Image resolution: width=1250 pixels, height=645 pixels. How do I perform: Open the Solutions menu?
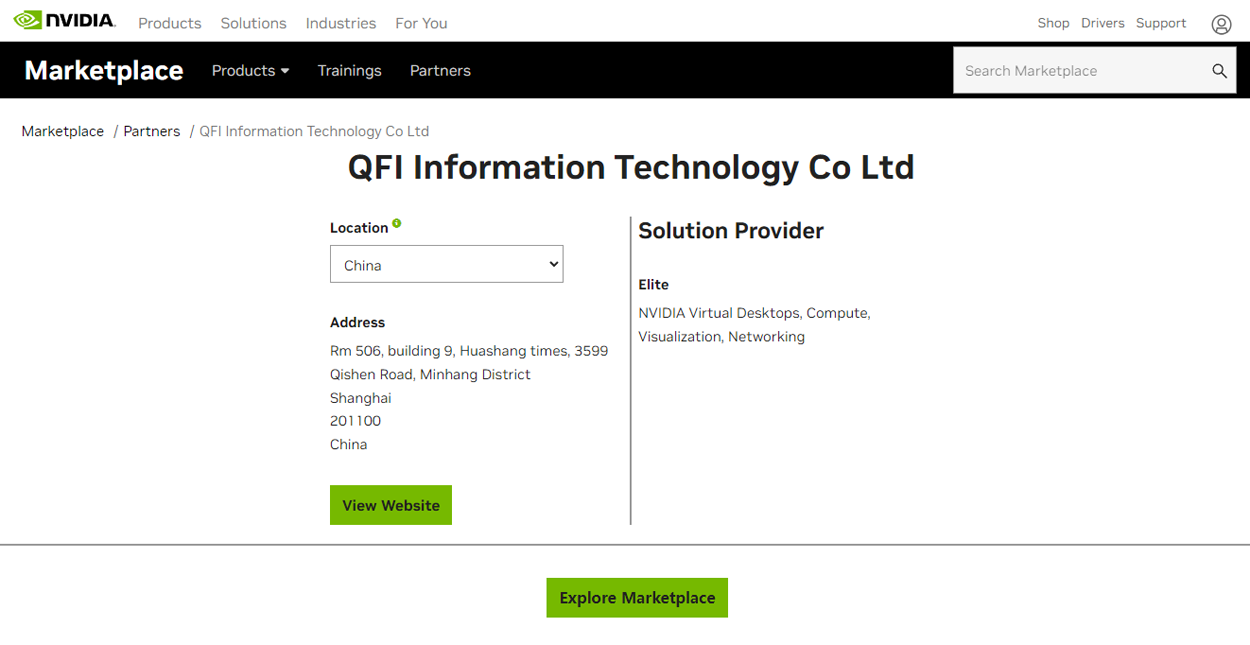coord(253,23)
